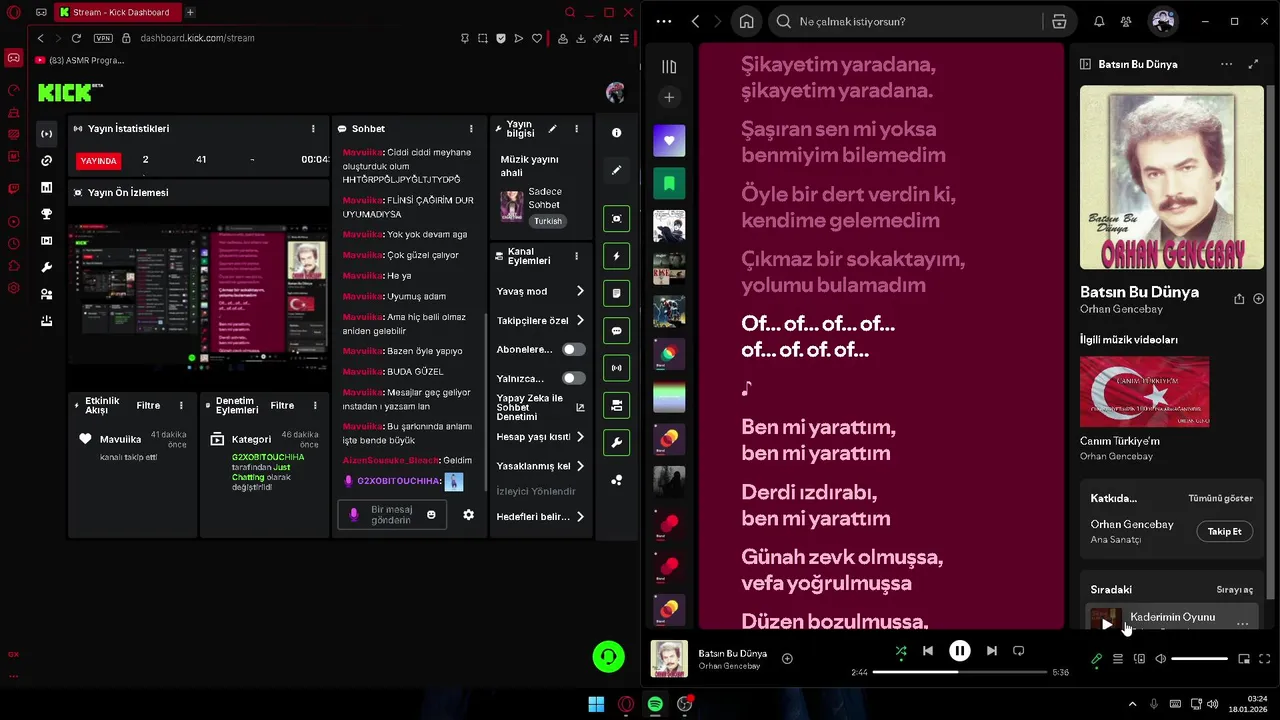Image resolution: width=1280 pixels, height=720 pixels.
Task: Open Kanal Eylemleri three-dot menu
Action: pyautogui.click(x=576, y=256)
